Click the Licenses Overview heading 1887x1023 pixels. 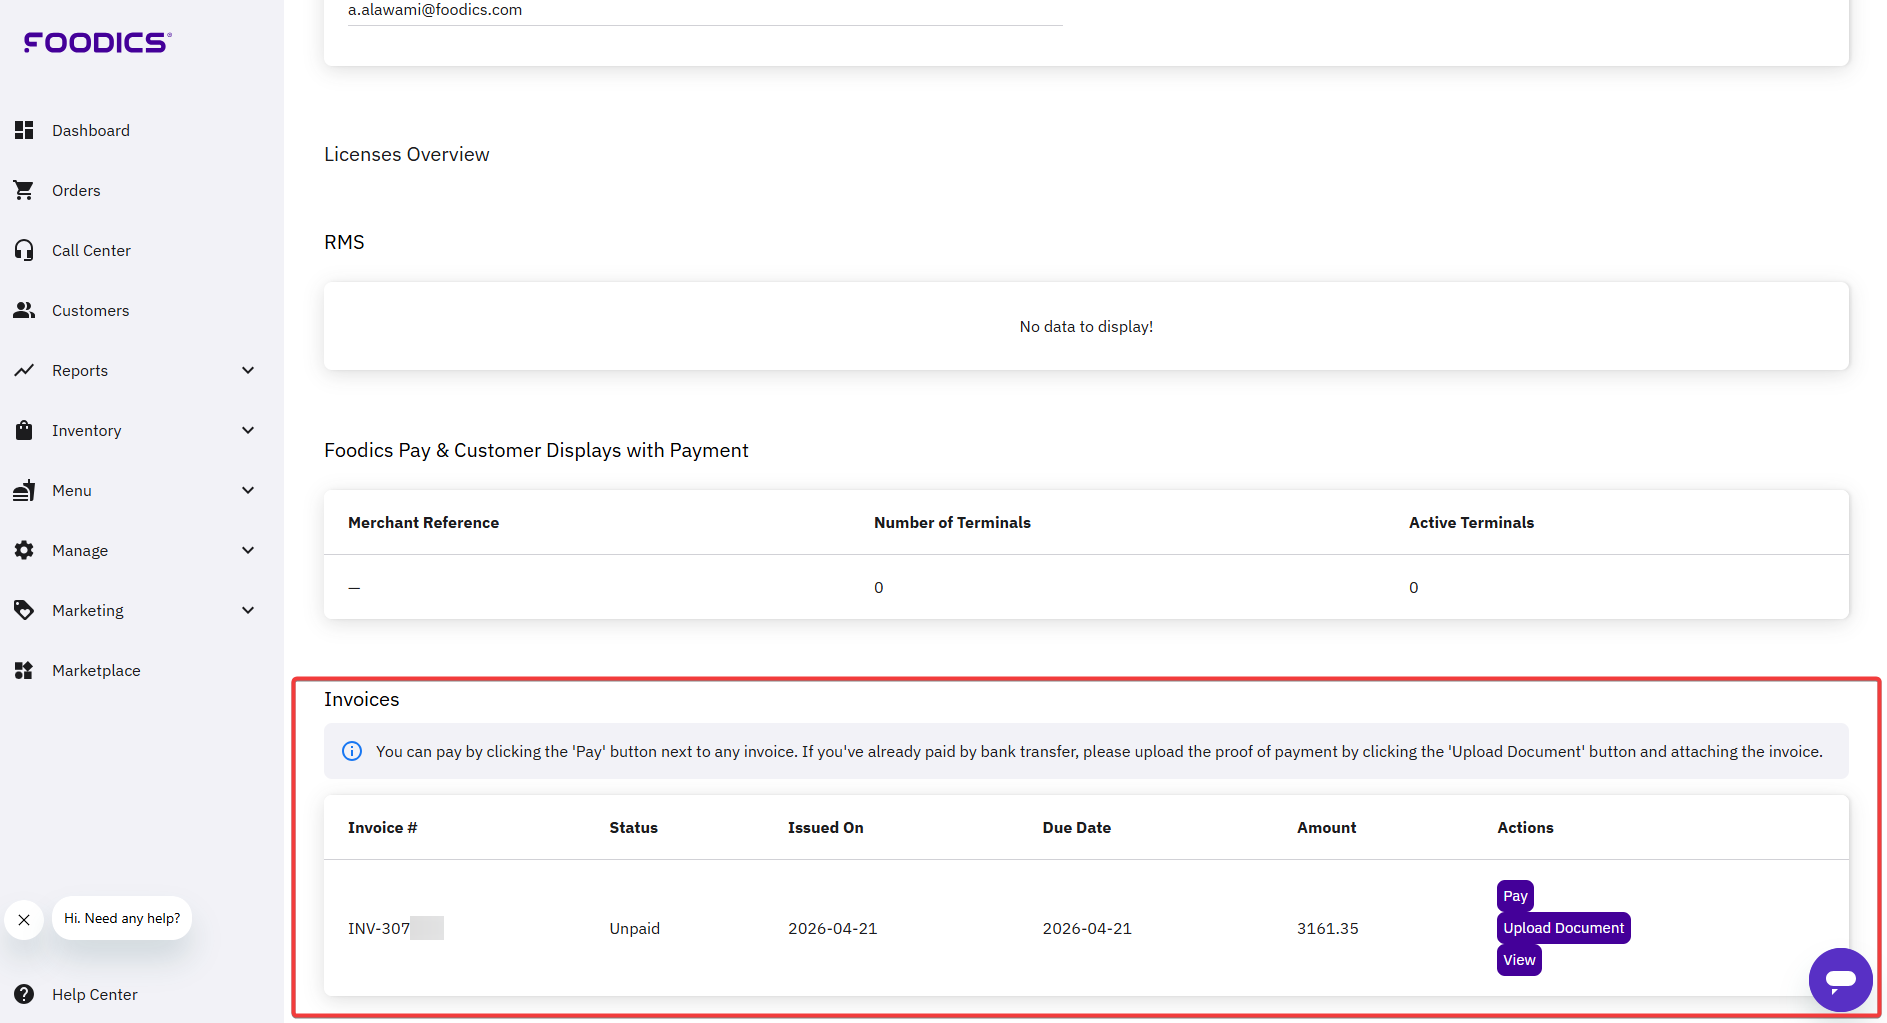tap(406, 154)
